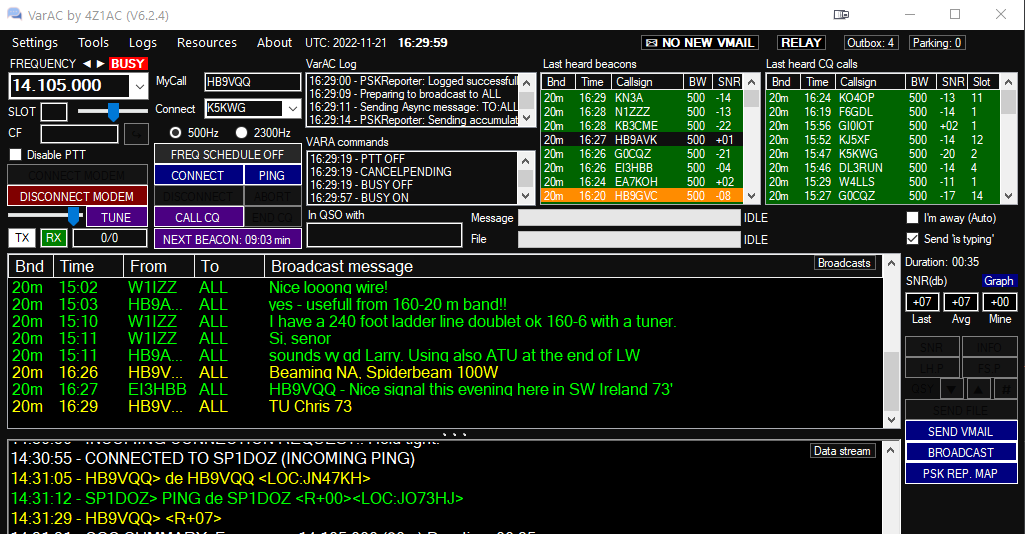Check the I'm away (Auto) box
The height and width of the screenshot is (534, 1025).
913,218
